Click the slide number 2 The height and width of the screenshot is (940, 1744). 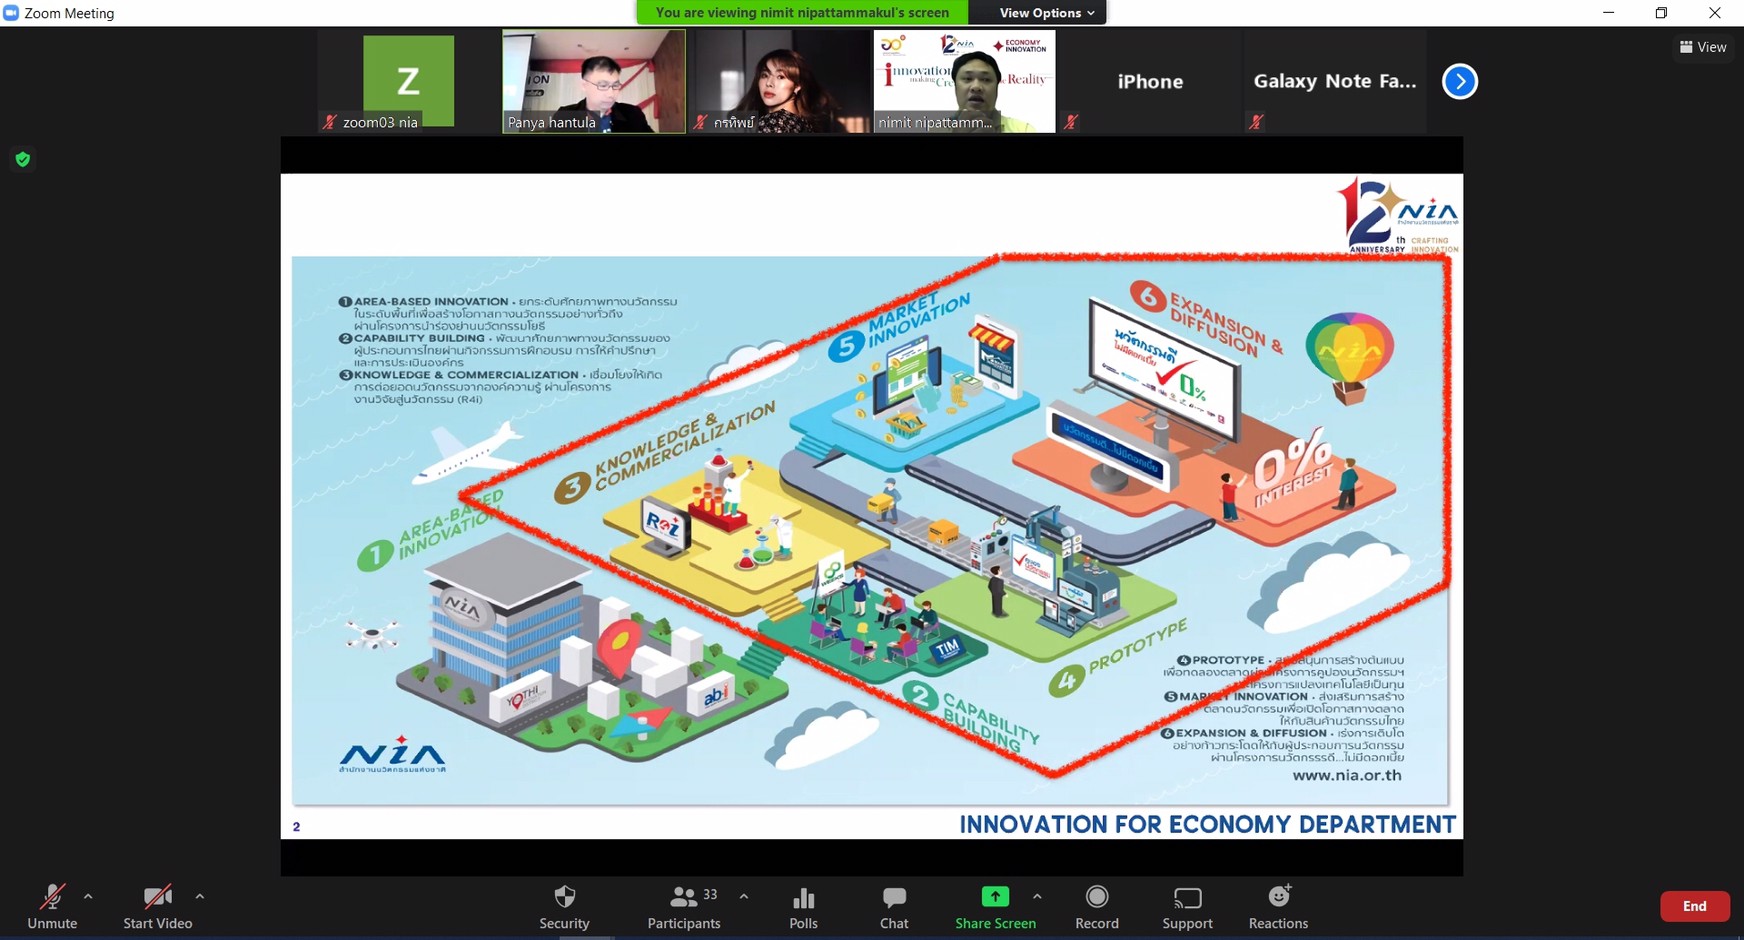tap(296, 827)
